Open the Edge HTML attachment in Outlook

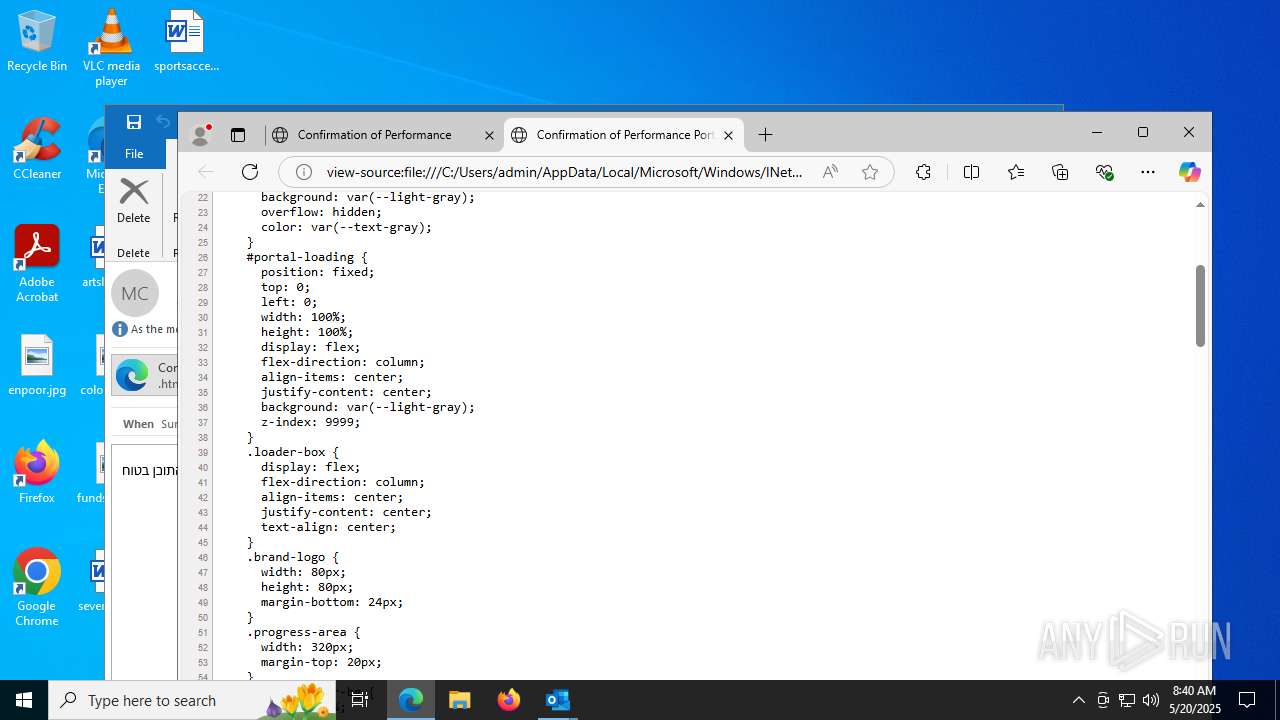coord(144,375)
